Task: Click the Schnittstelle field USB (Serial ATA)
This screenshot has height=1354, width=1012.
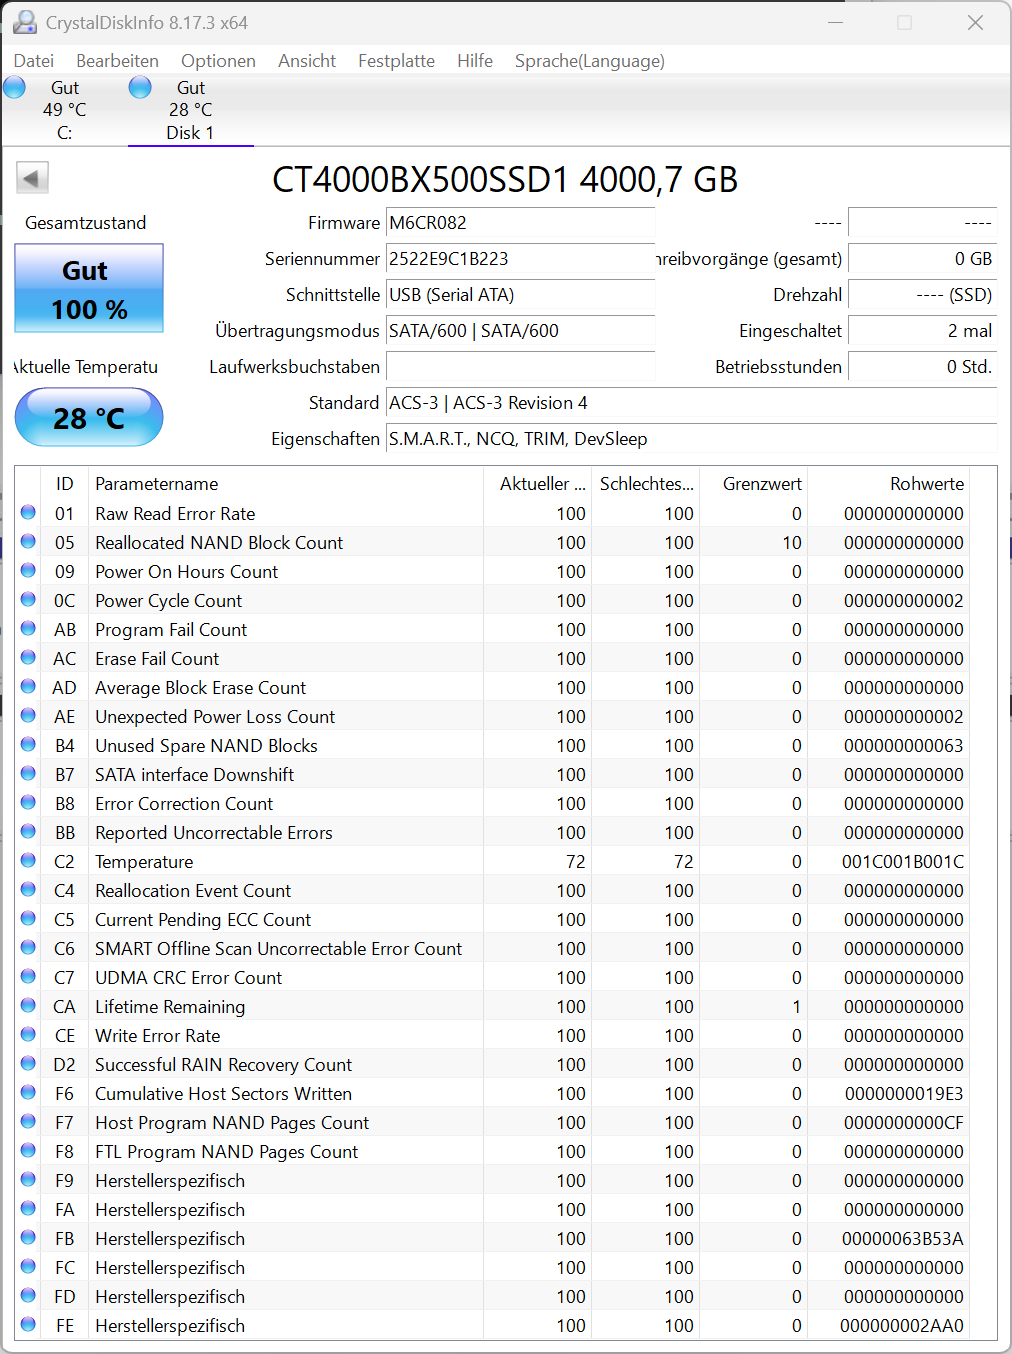Action: (520, 295)
